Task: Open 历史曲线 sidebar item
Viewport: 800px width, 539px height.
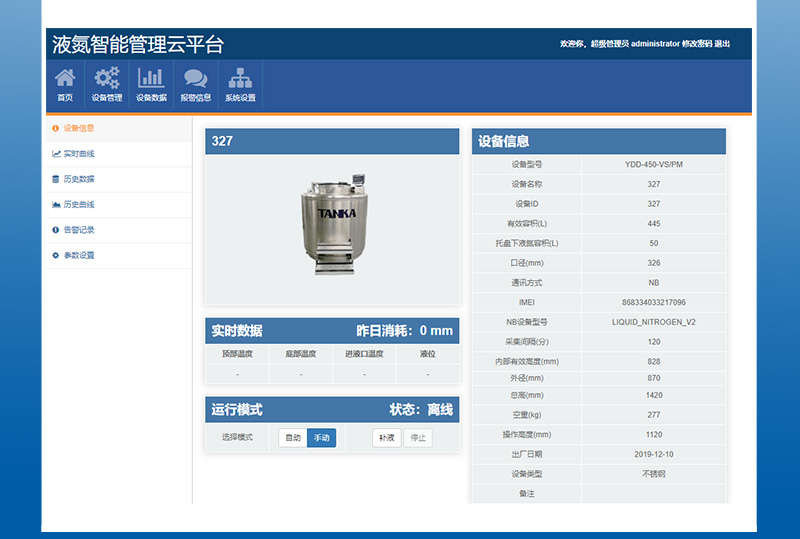Action: click(x=78, y=204)
